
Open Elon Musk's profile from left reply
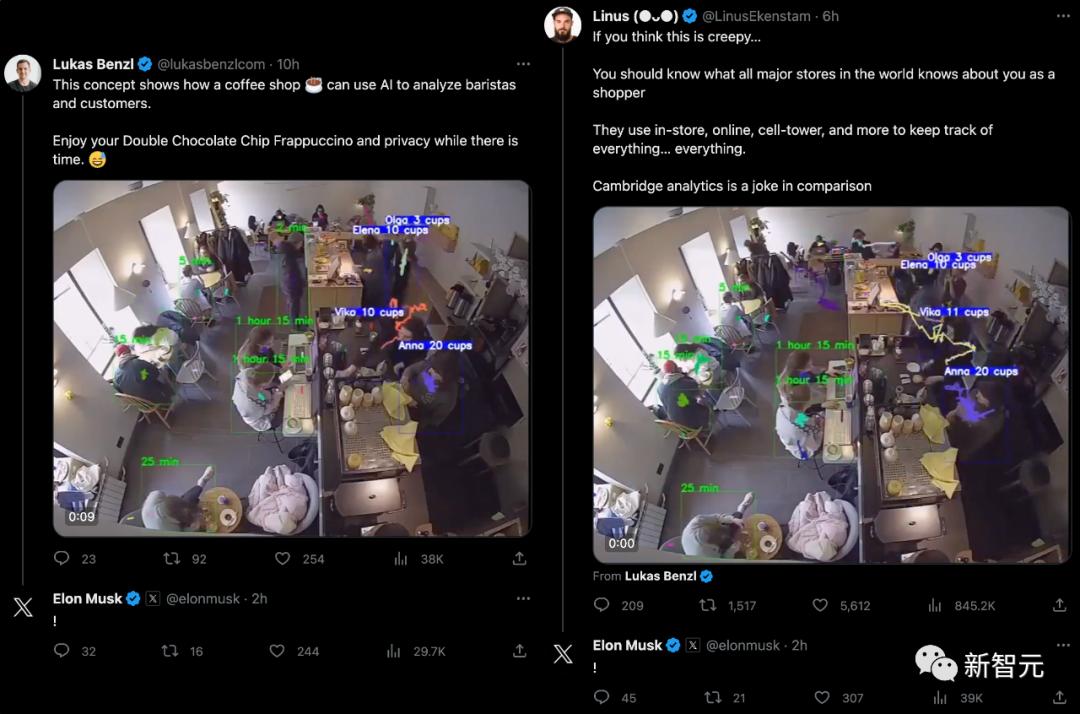(x=87, y=598)
